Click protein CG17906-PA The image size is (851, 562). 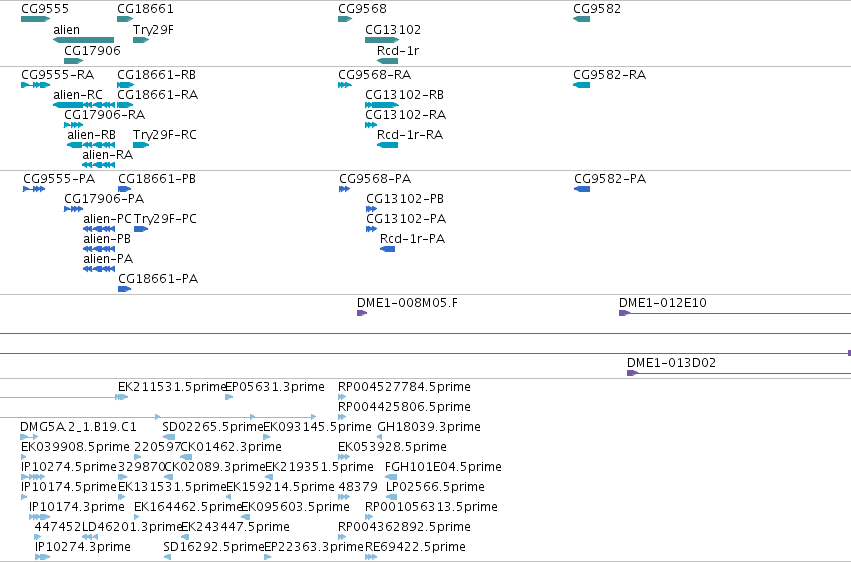coord(73,209)
